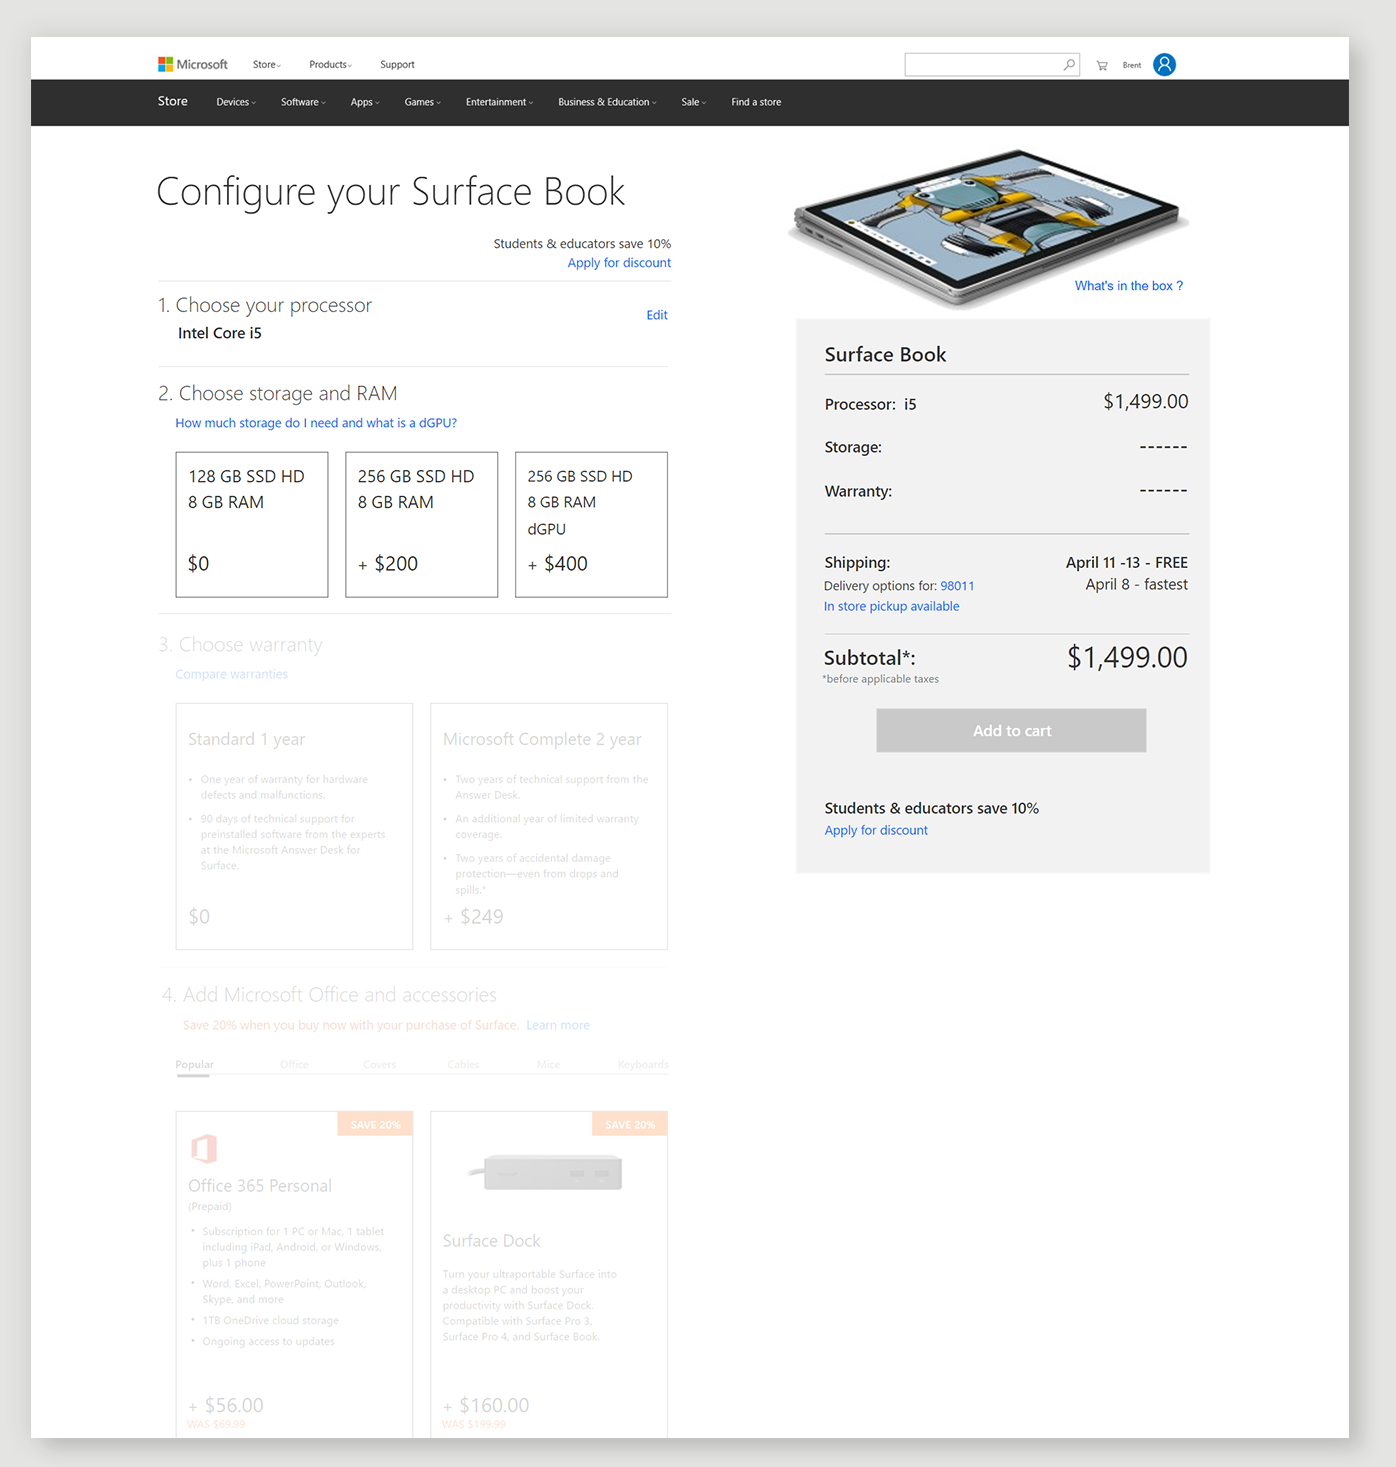Click Apply for discount under page title

(619, 263)
